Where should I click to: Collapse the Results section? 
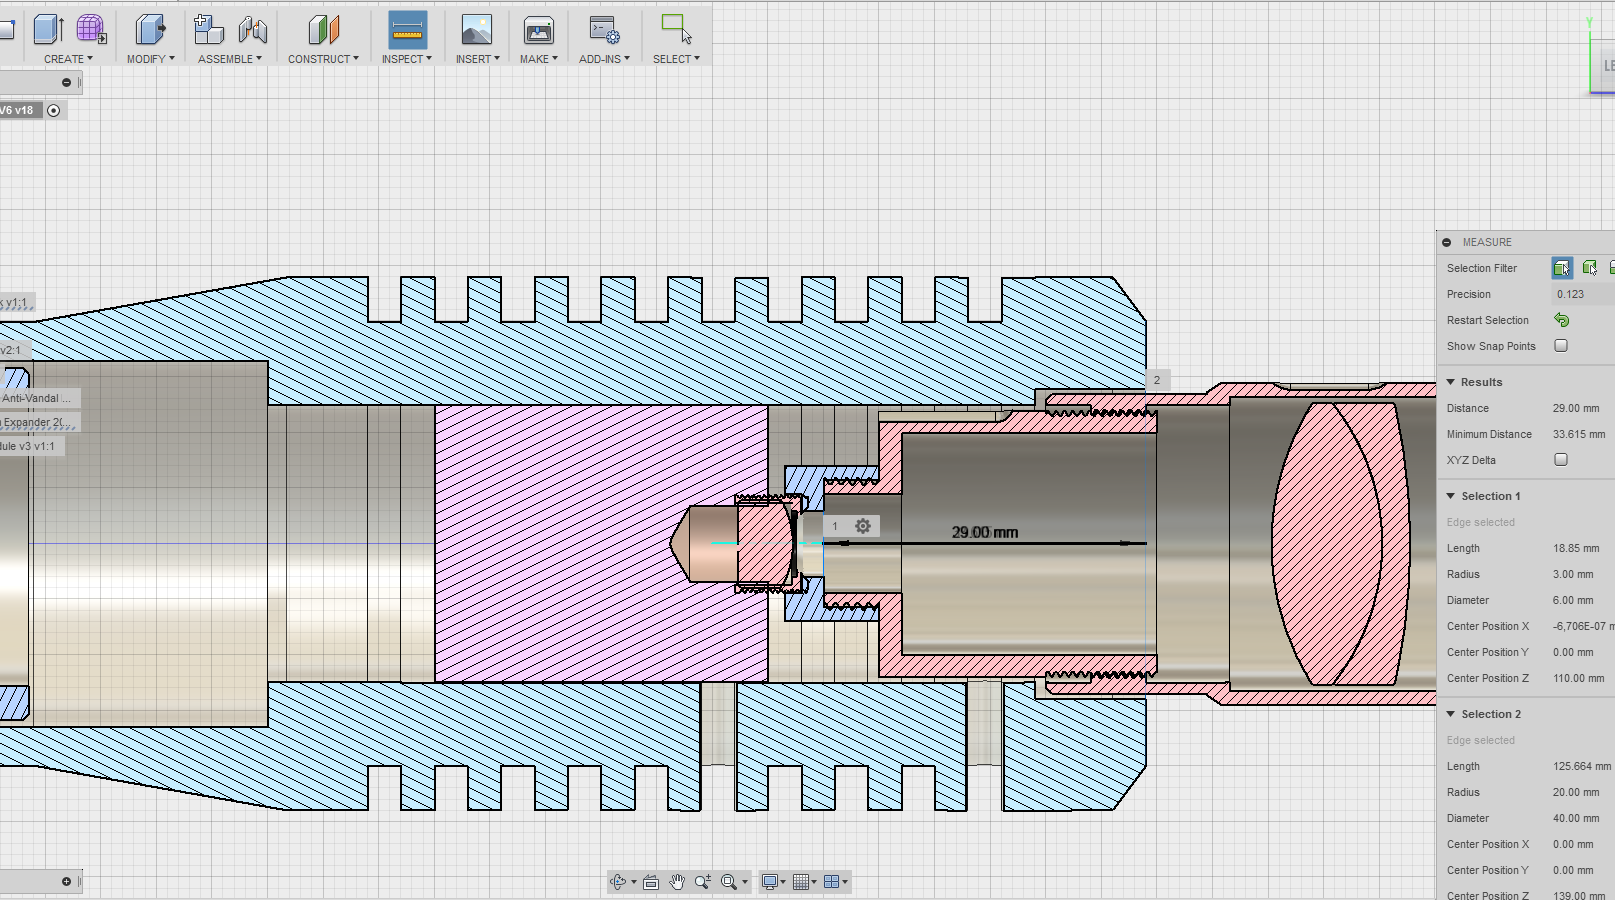point(1451,382)
